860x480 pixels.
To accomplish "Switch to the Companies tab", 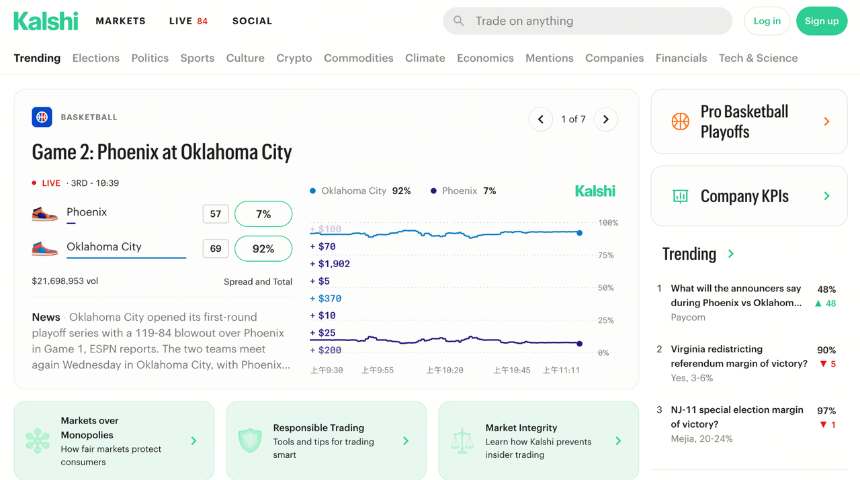I will [x=614, y=58].
